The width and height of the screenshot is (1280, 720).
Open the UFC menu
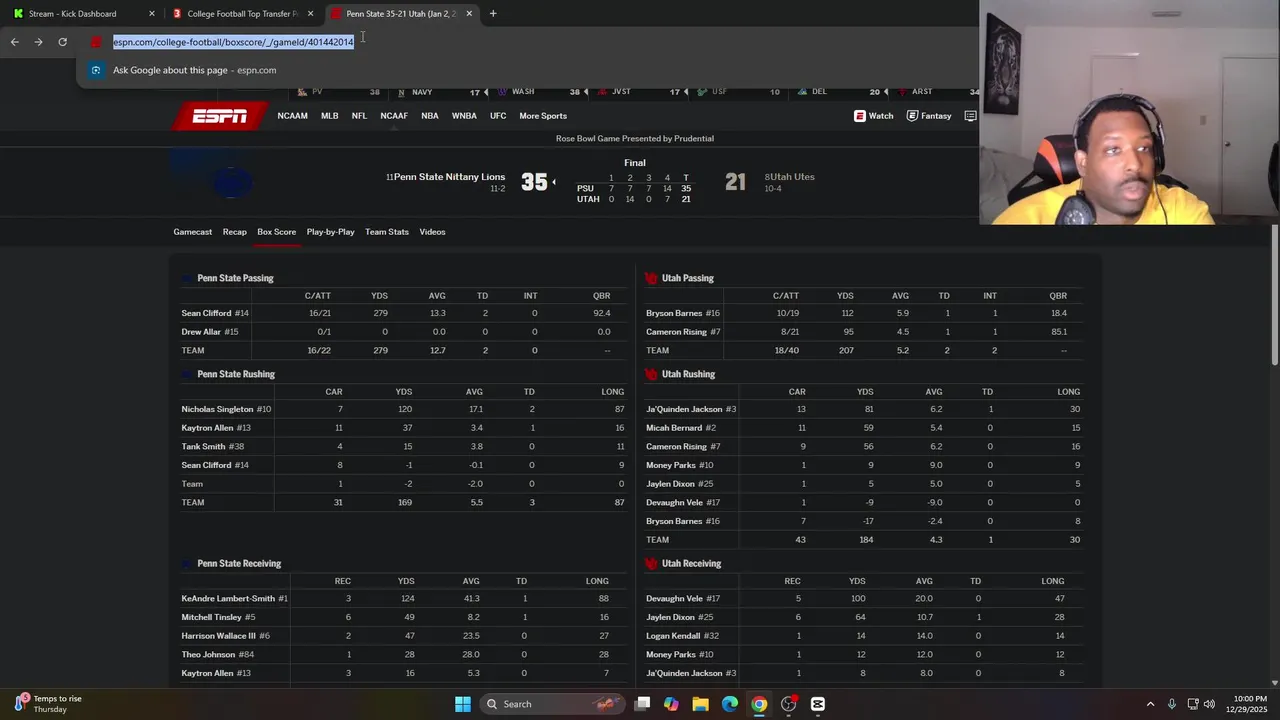[x=498, y=116]
